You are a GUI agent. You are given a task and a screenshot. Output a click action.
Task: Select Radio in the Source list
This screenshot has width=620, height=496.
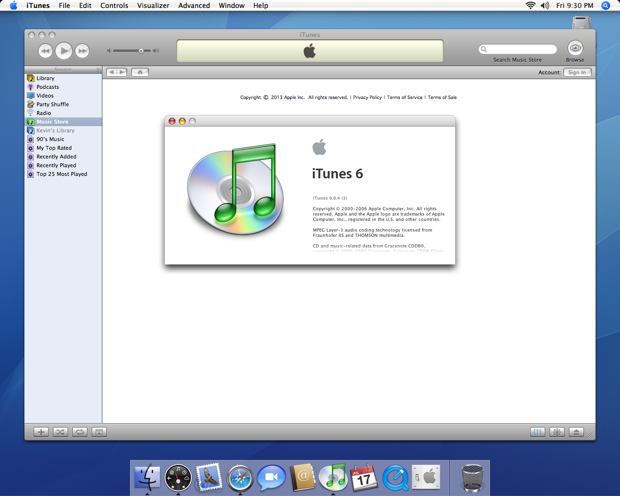(x=63, y=113)
